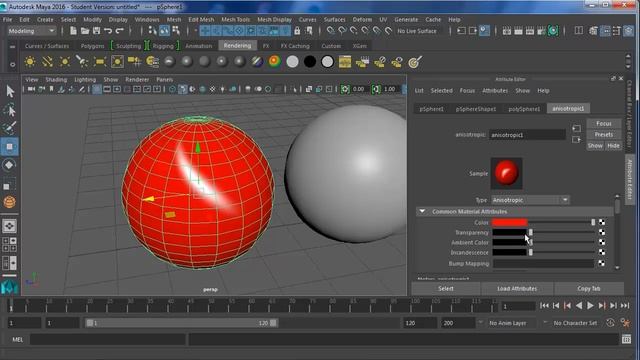This screenshot has width=640, height=360.
Task: Select the polySphere1 tab
Action: [x=524, y=109]
